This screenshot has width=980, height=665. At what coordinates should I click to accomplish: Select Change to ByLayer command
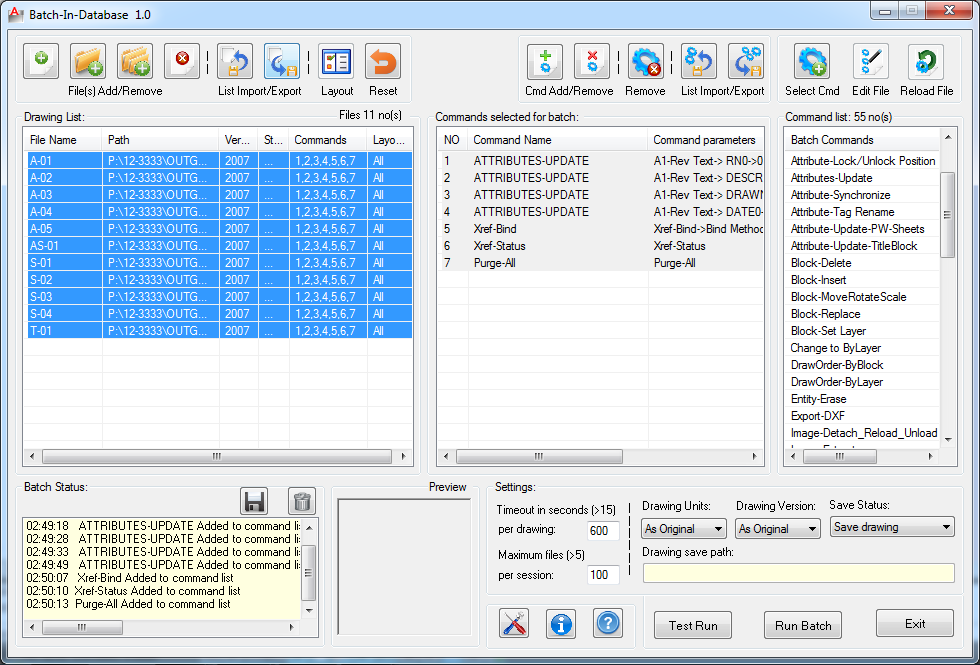862,348
